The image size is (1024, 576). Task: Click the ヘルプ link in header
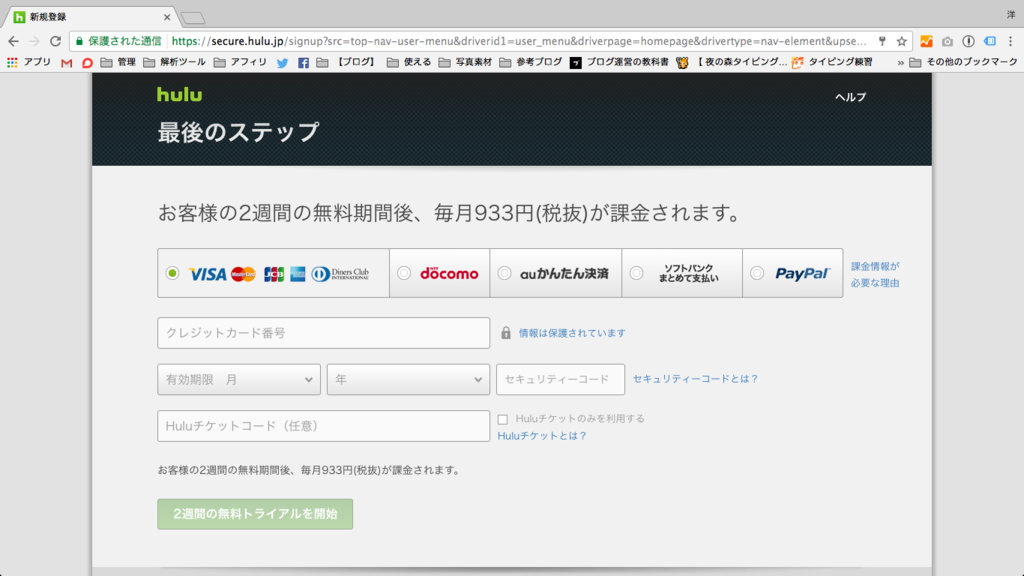tap(850, 97)
